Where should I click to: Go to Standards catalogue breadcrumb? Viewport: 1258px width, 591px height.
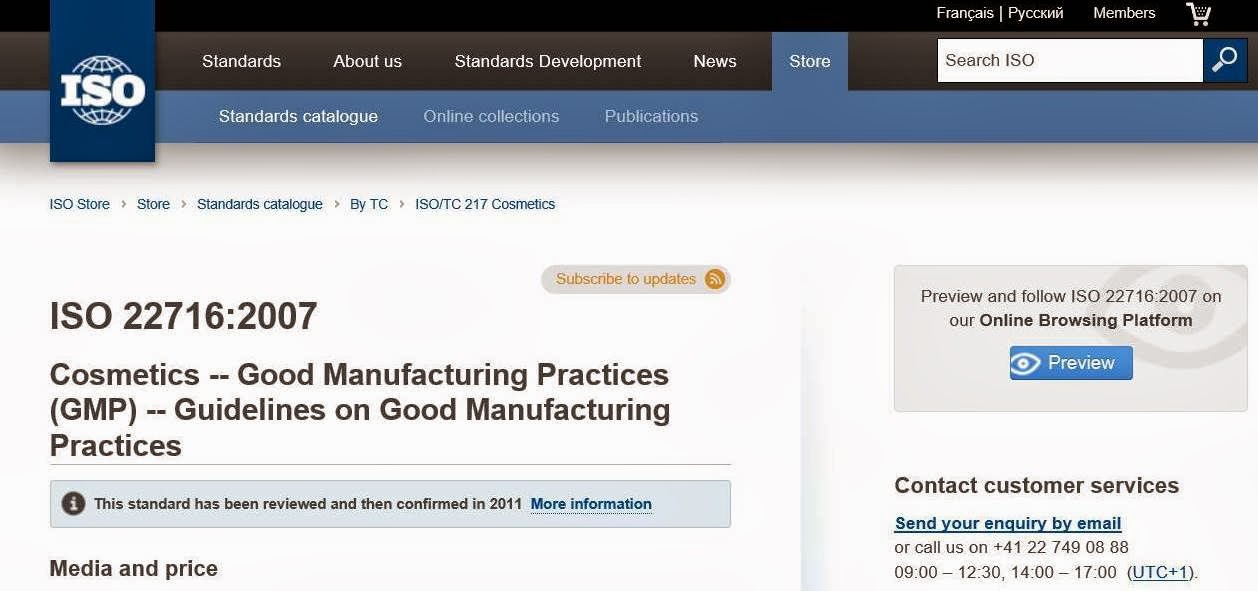point(260,204)
